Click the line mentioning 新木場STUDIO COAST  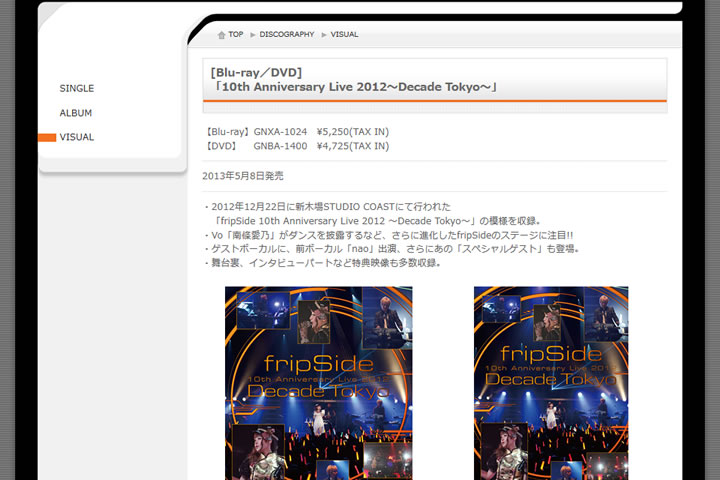(327, 207)
